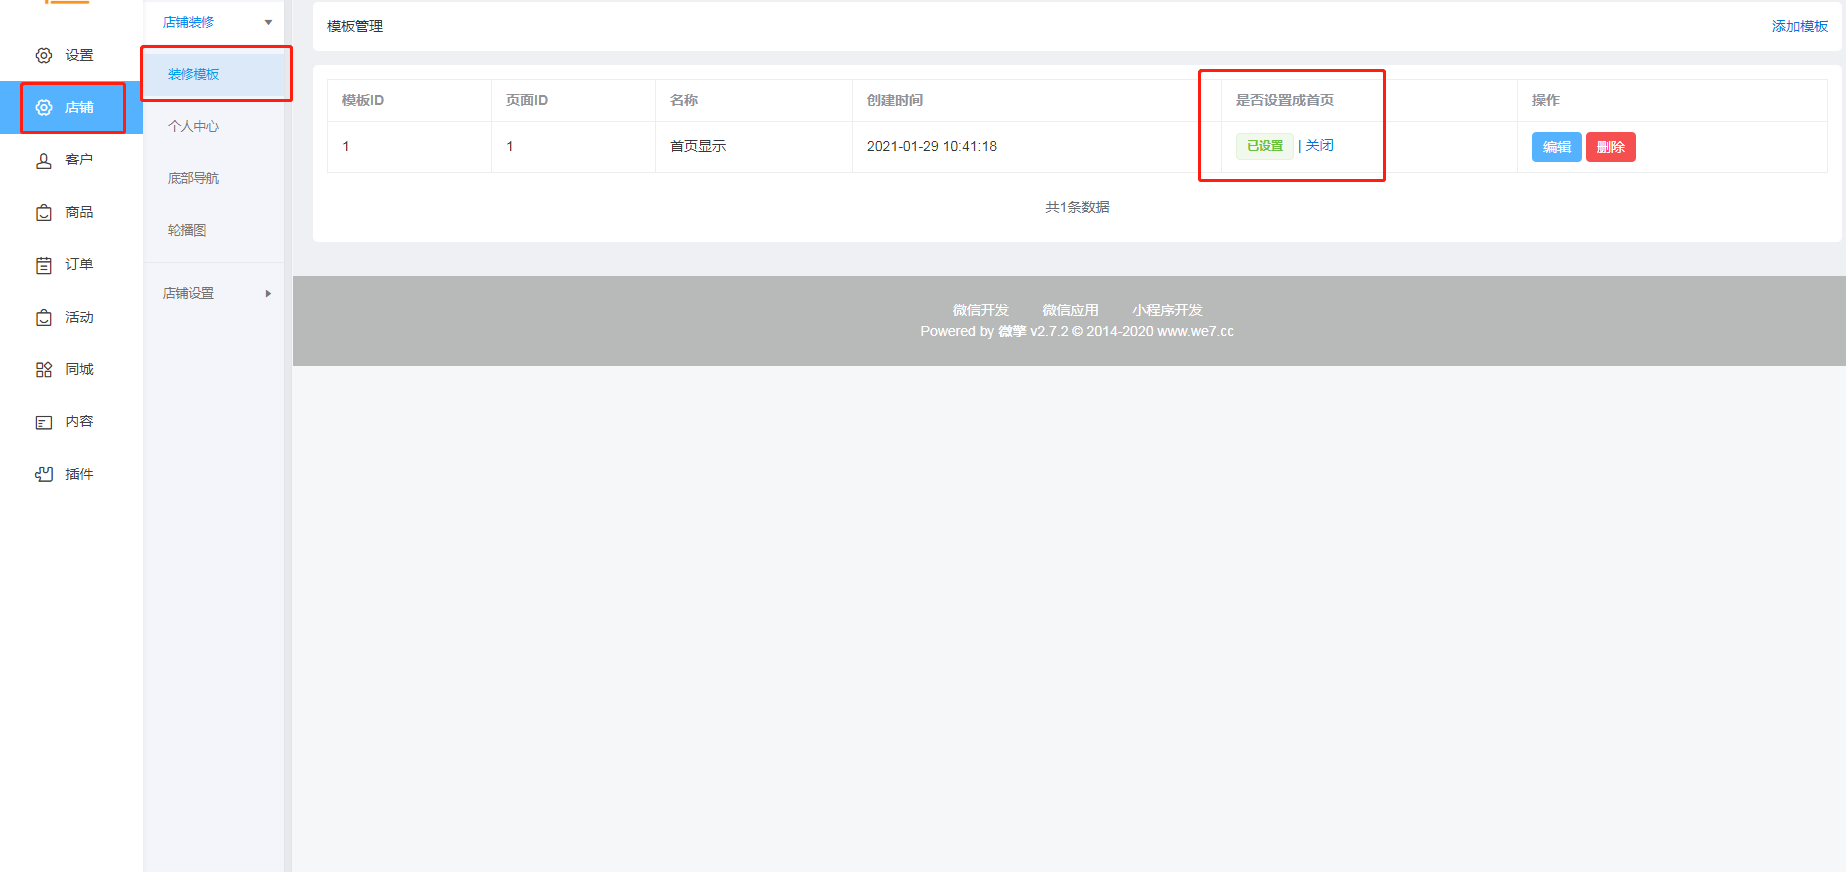Viewport: 1846px width, 872px height.
Task: Click the 客户 person icon
Action: coord(44,160)
